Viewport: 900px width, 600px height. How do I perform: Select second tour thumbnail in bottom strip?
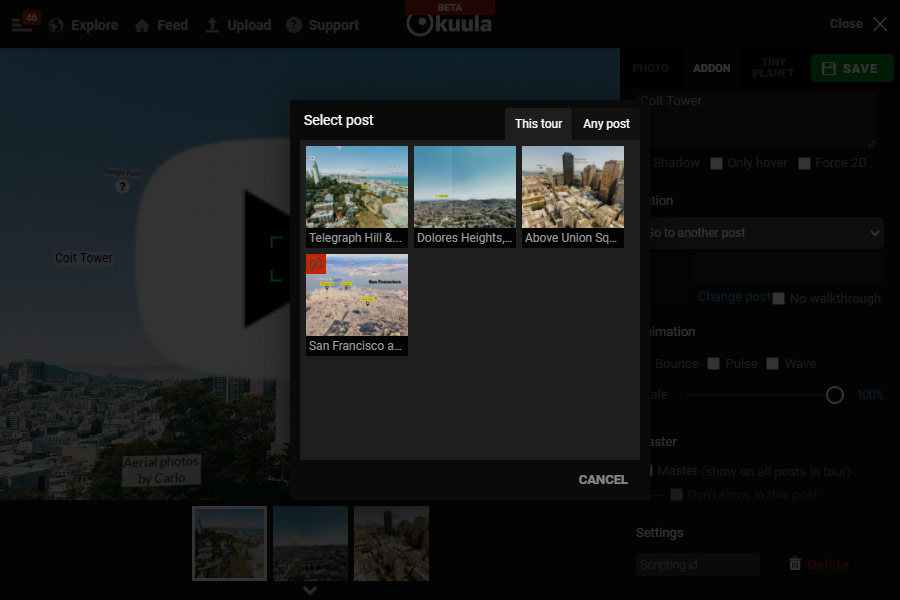click(311, 543)
